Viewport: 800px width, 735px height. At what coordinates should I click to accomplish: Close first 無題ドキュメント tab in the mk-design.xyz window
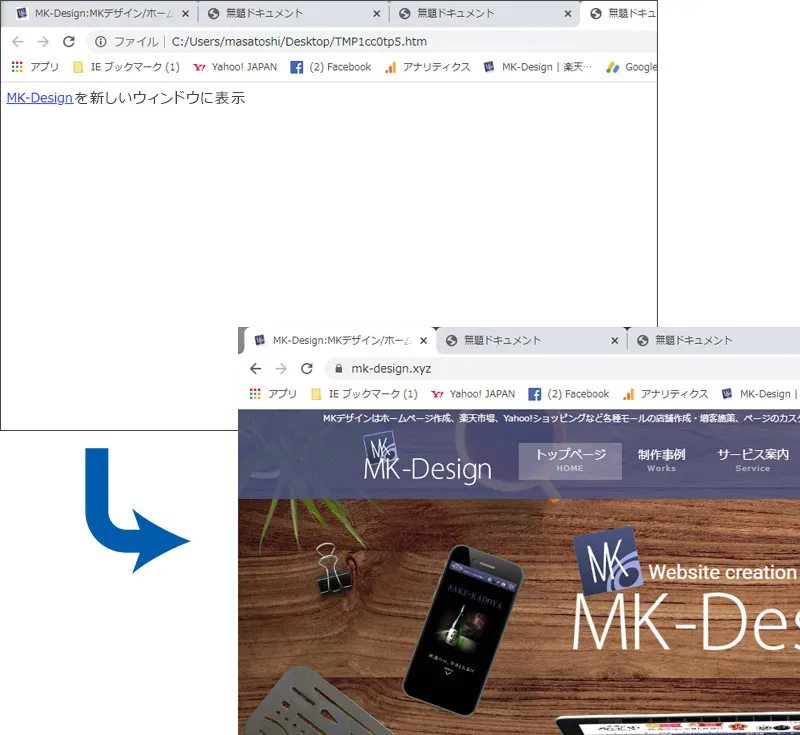[x=614, y=340]
